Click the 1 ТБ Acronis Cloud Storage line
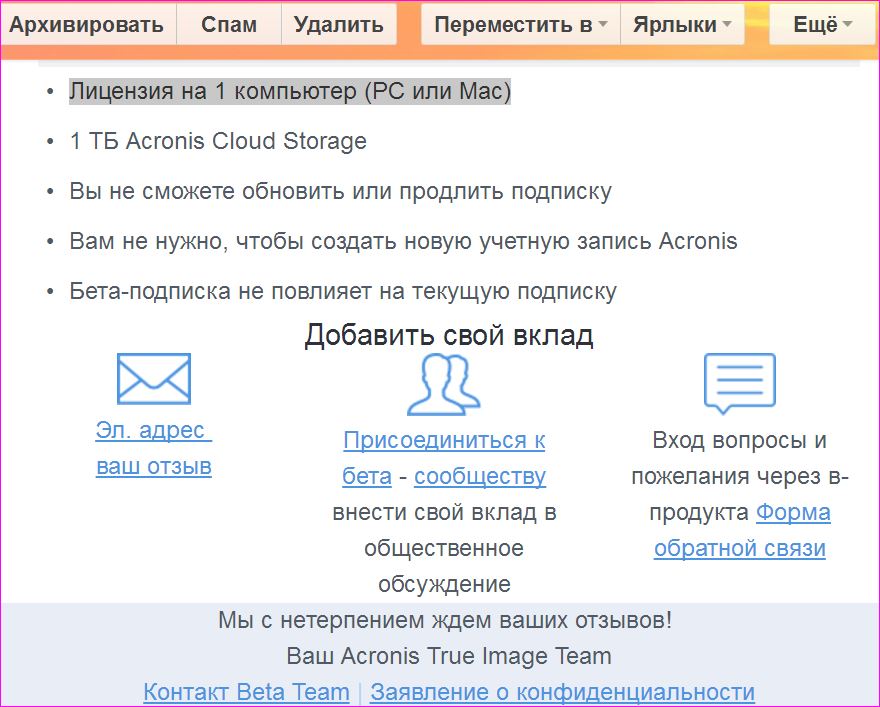Image resolution: width=880 pixels, height=707 pixels. click(x=218, y=142)
